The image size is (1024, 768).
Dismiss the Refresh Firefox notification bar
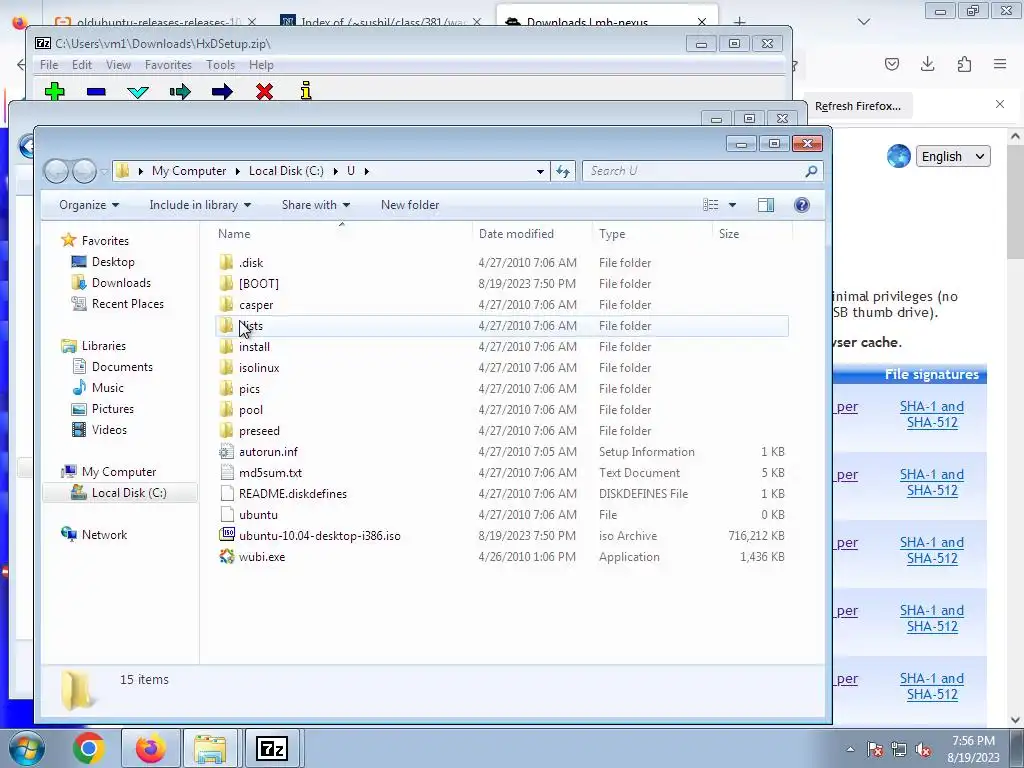(x=1000, y=104)
